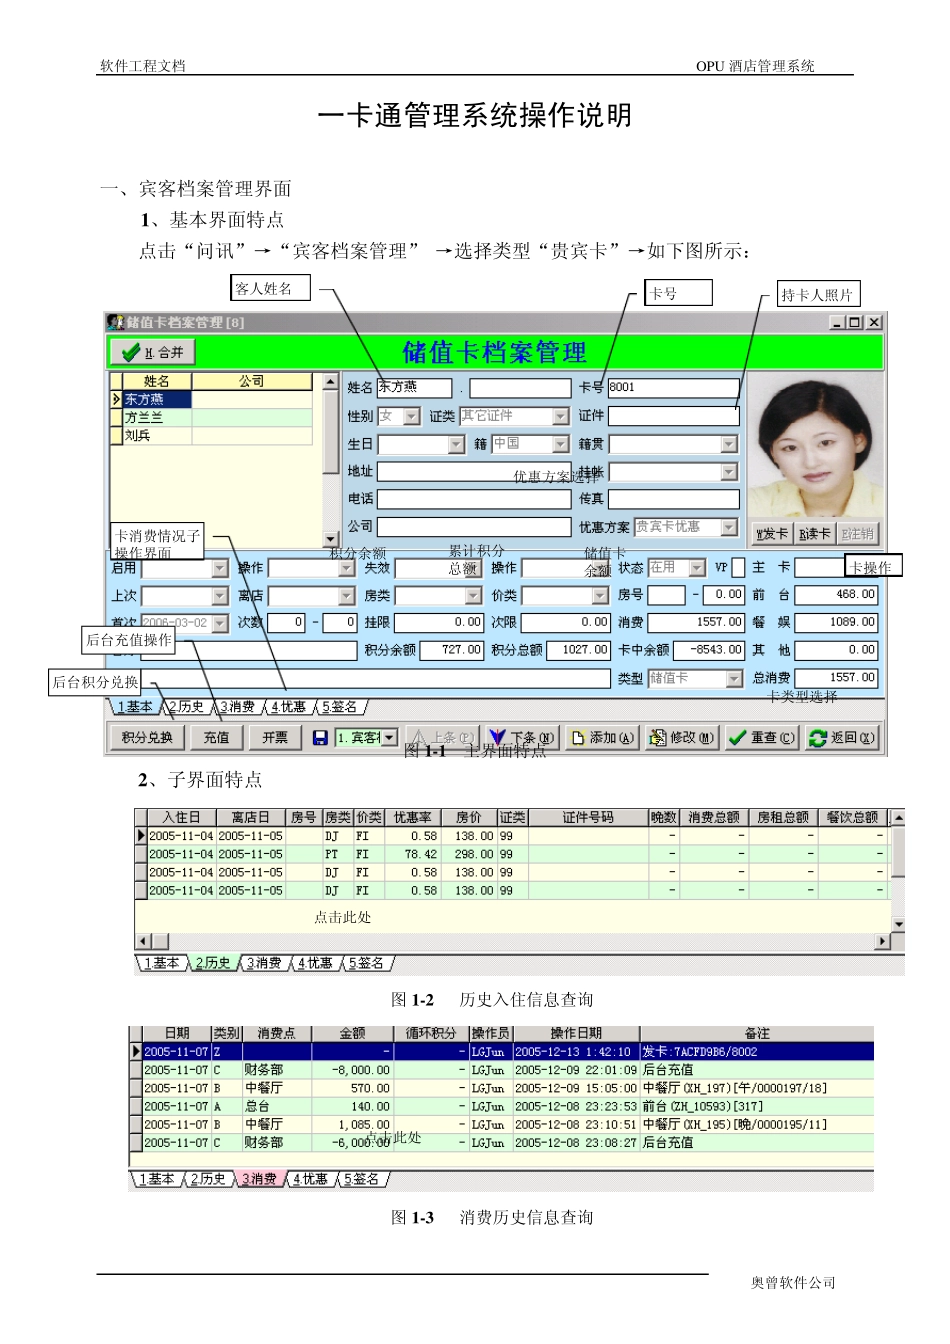Click the 读卡 read card button
The width and height of the screenshot is (950, 1344).
(815, 534)
